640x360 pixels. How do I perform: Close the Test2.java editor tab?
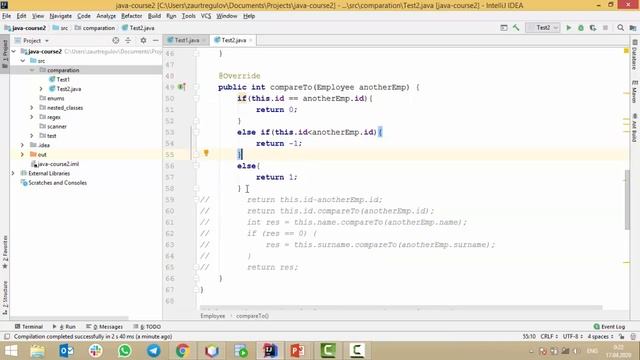[251, 40]
